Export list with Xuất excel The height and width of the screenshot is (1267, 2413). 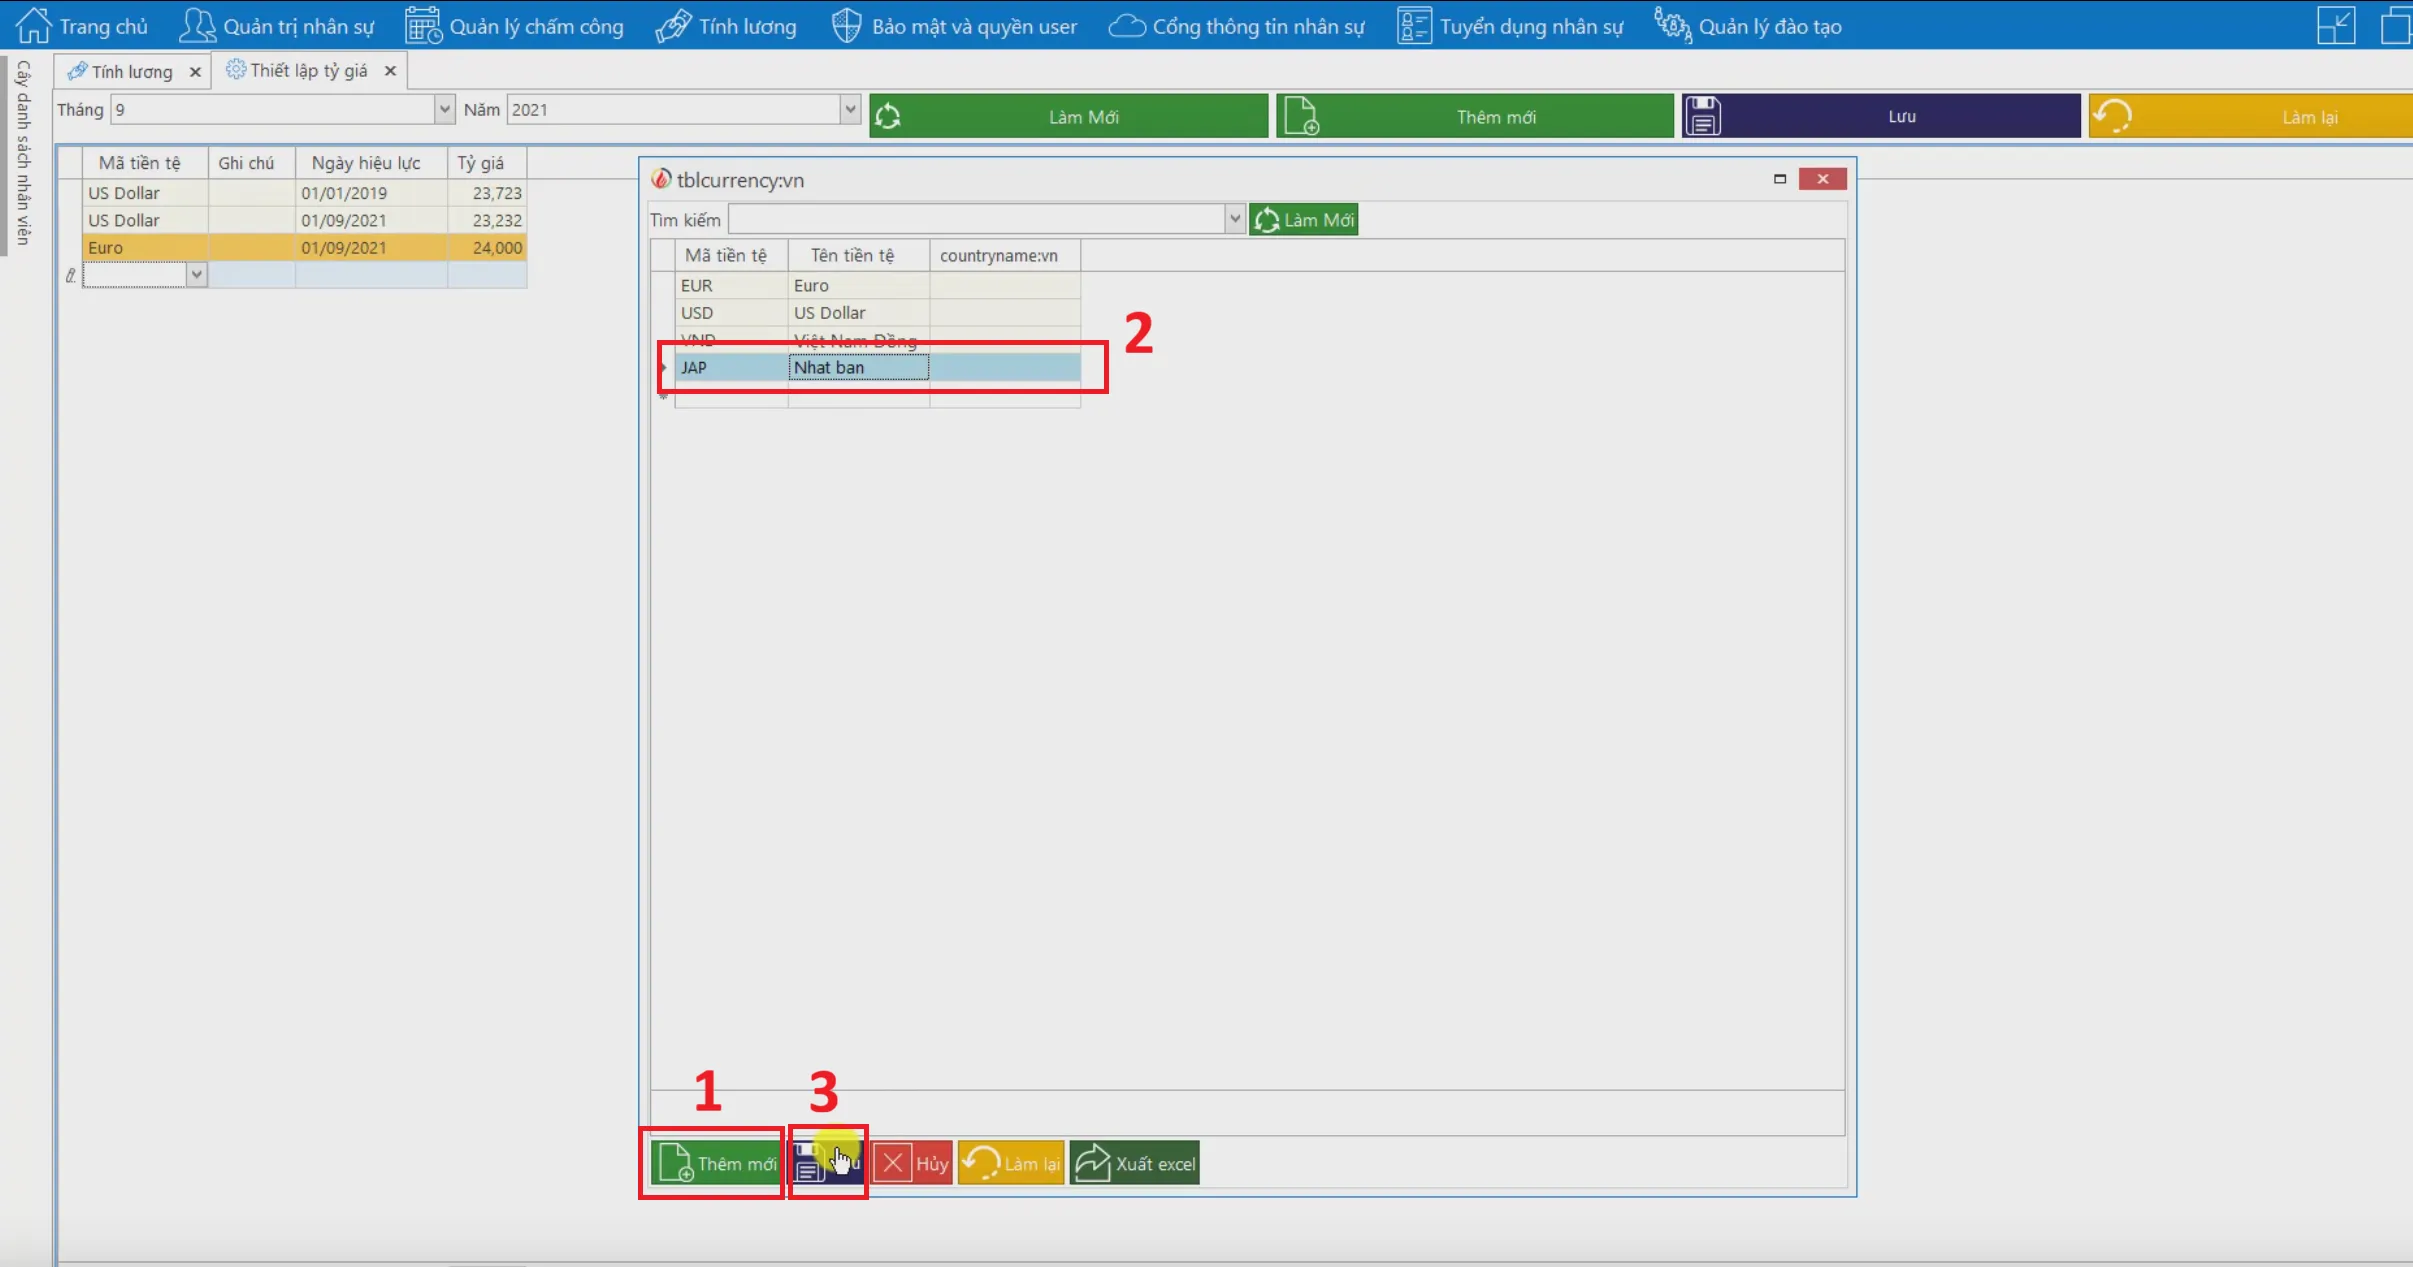1134,1163
